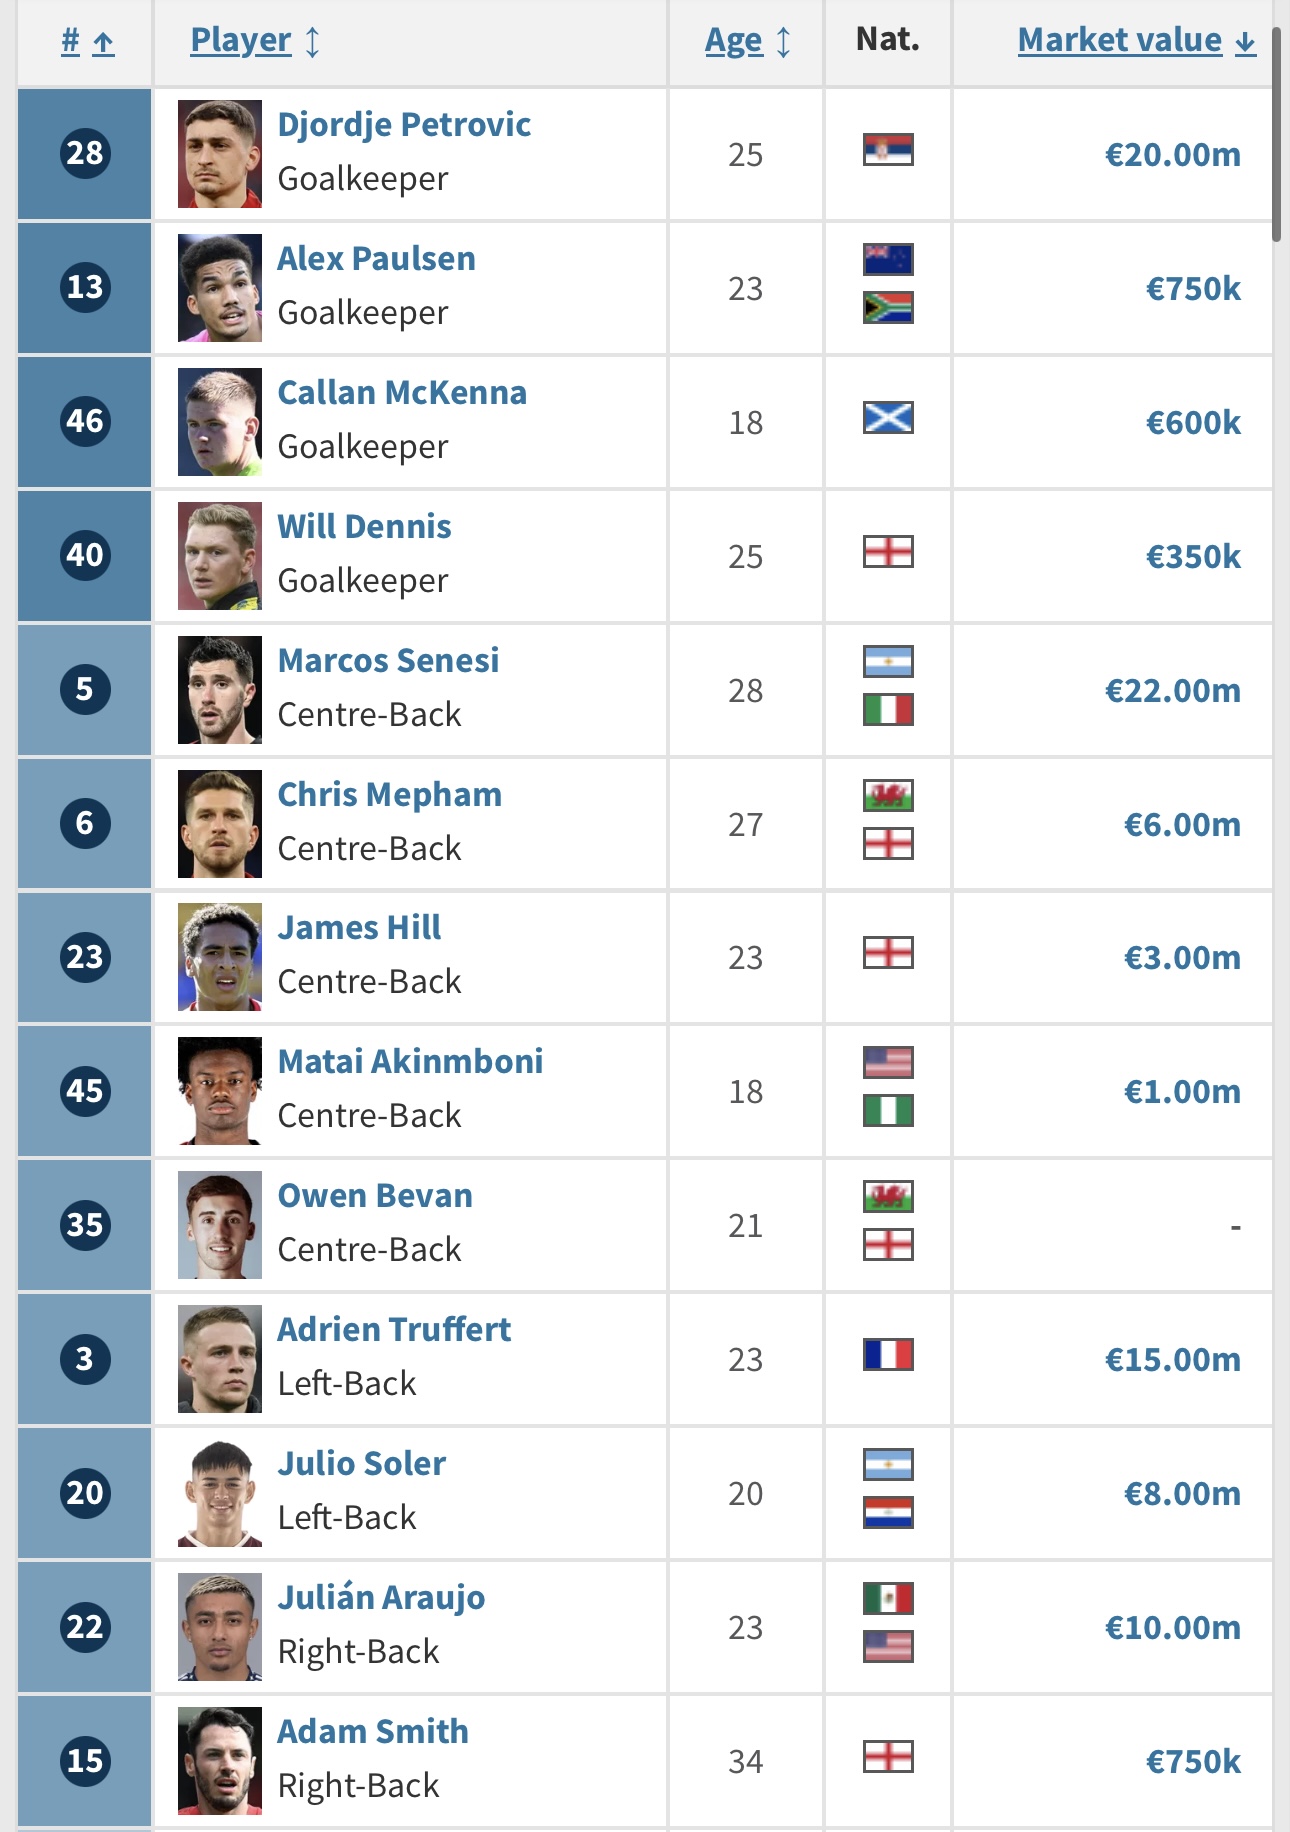Image resolution: width=1290 pixels, height=1832 pixels.
Task: Sort the table by shirt number column
Action: pos(87,41)
